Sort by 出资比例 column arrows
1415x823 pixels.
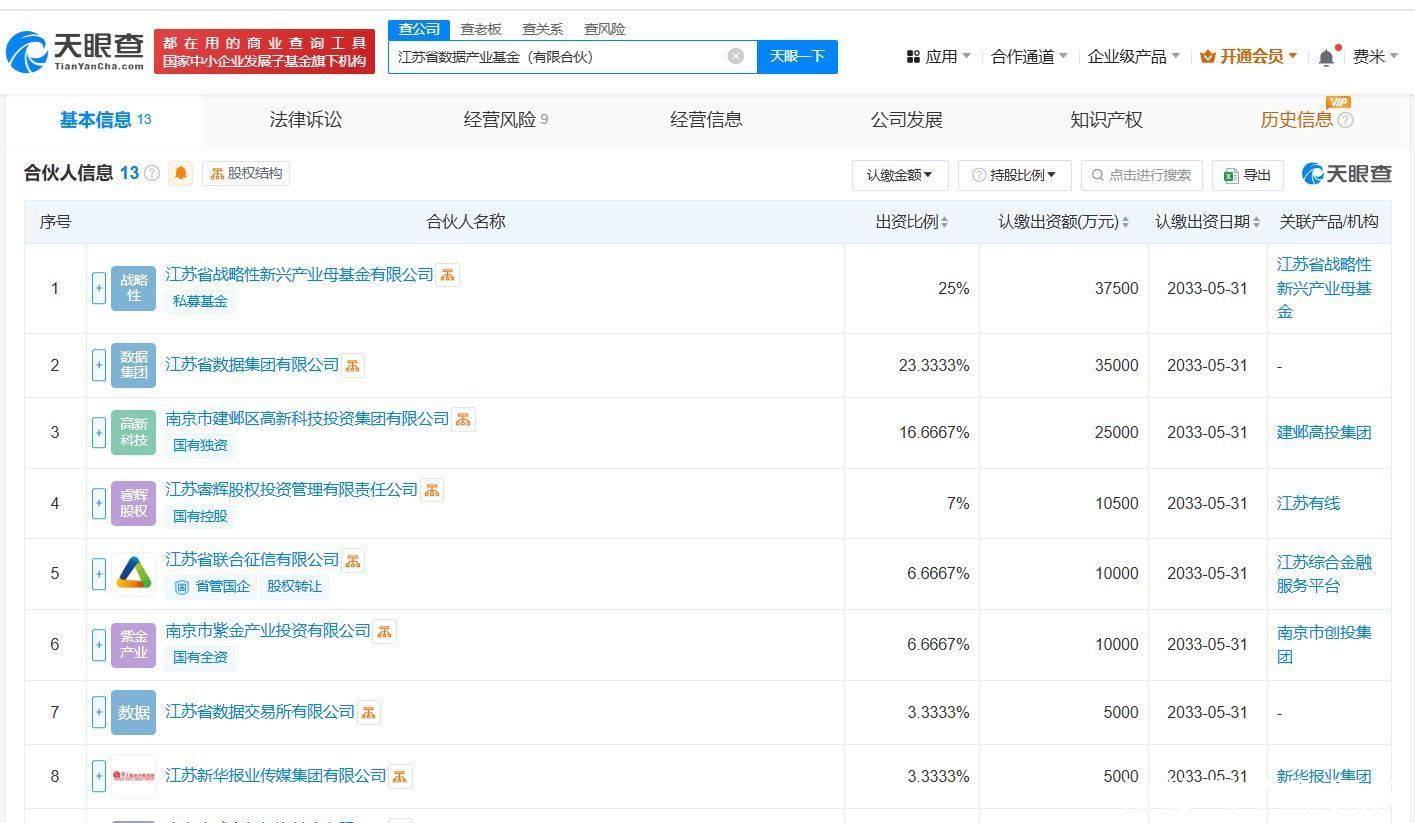tap(944, 222)
